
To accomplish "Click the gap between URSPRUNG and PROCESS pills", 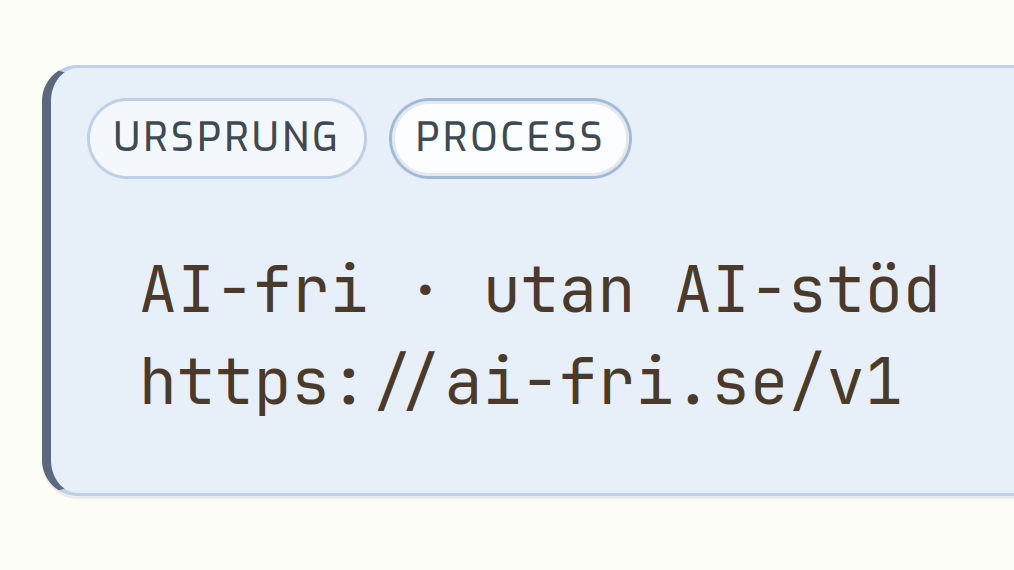I will point(378,138).
